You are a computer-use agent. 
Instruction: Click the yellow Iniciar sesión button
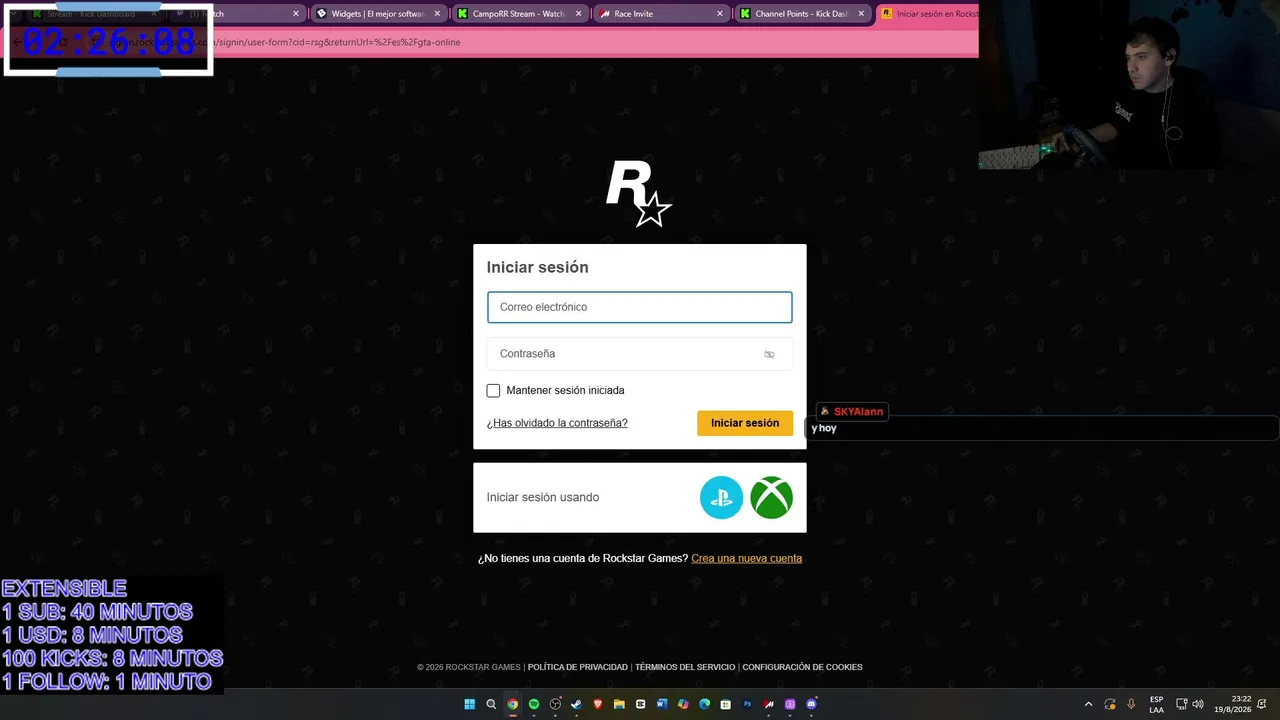745,423
